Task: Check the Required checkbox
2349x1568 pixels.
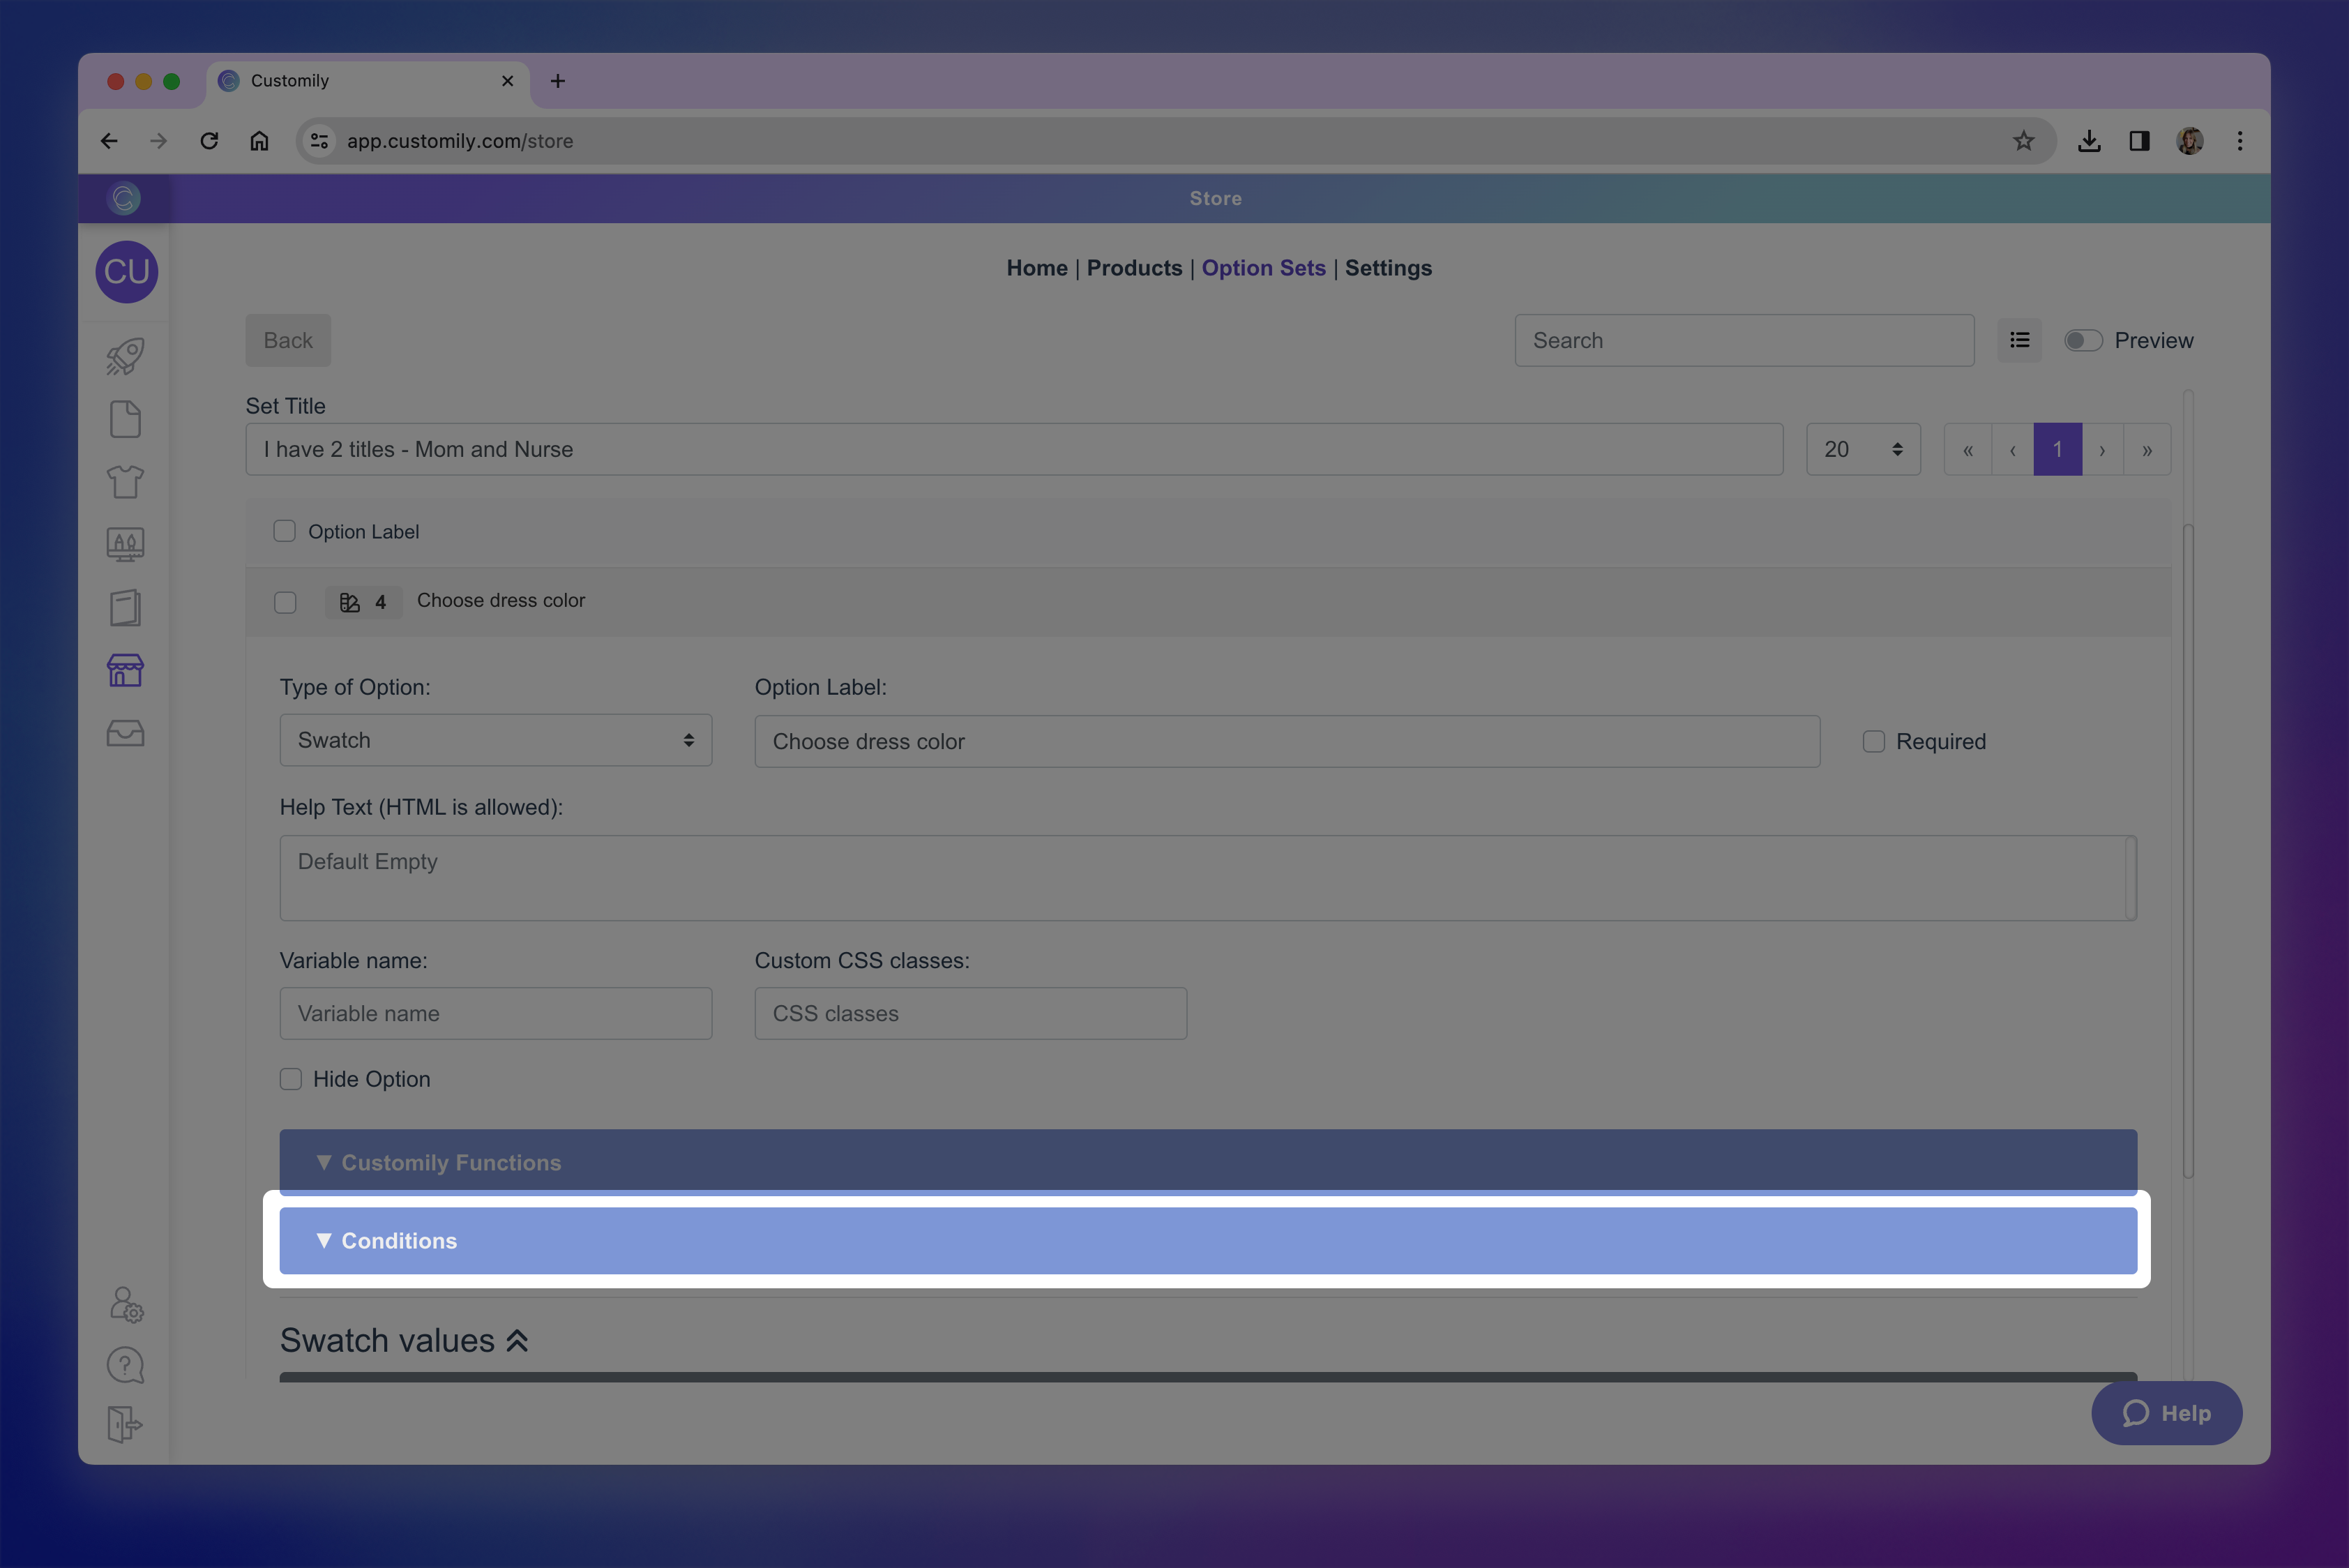Action: tap(1873, 742)
